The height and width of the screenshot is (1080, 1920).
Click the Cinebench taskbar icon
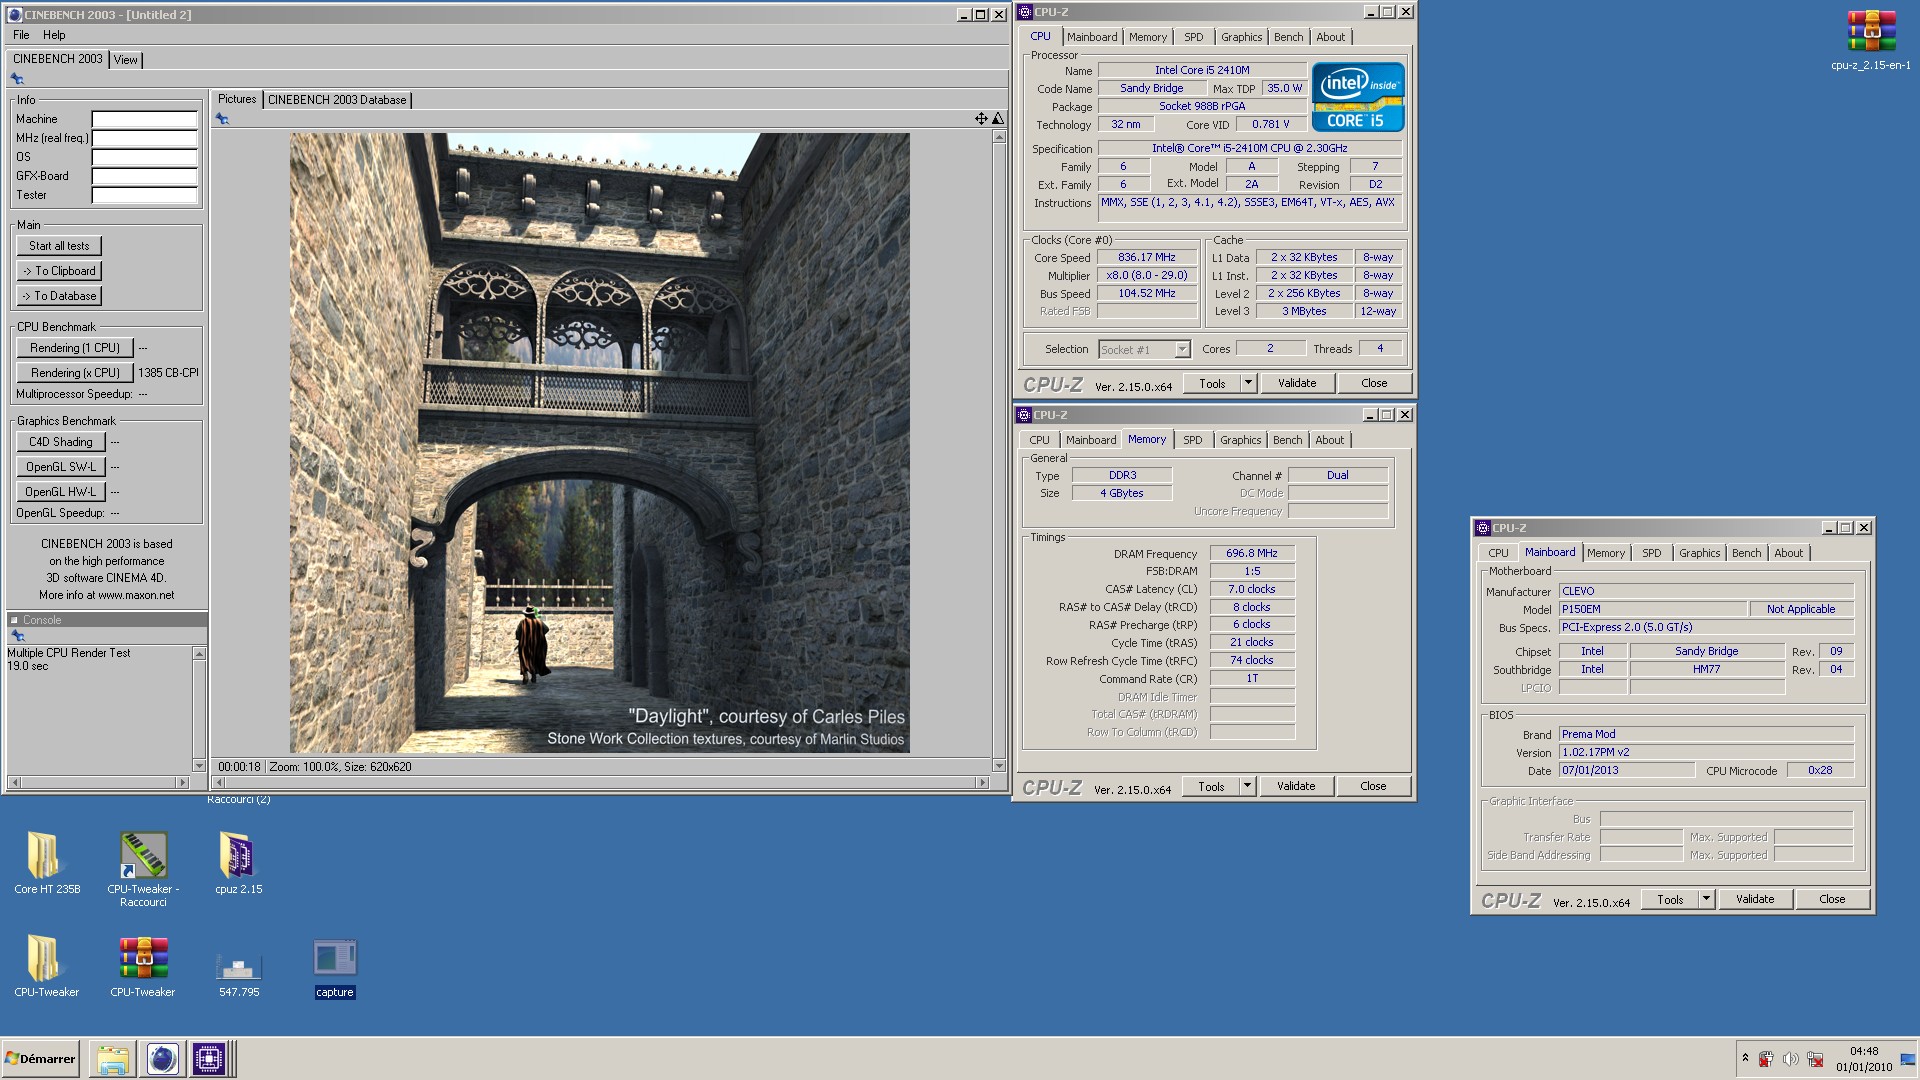[162, 1059]
